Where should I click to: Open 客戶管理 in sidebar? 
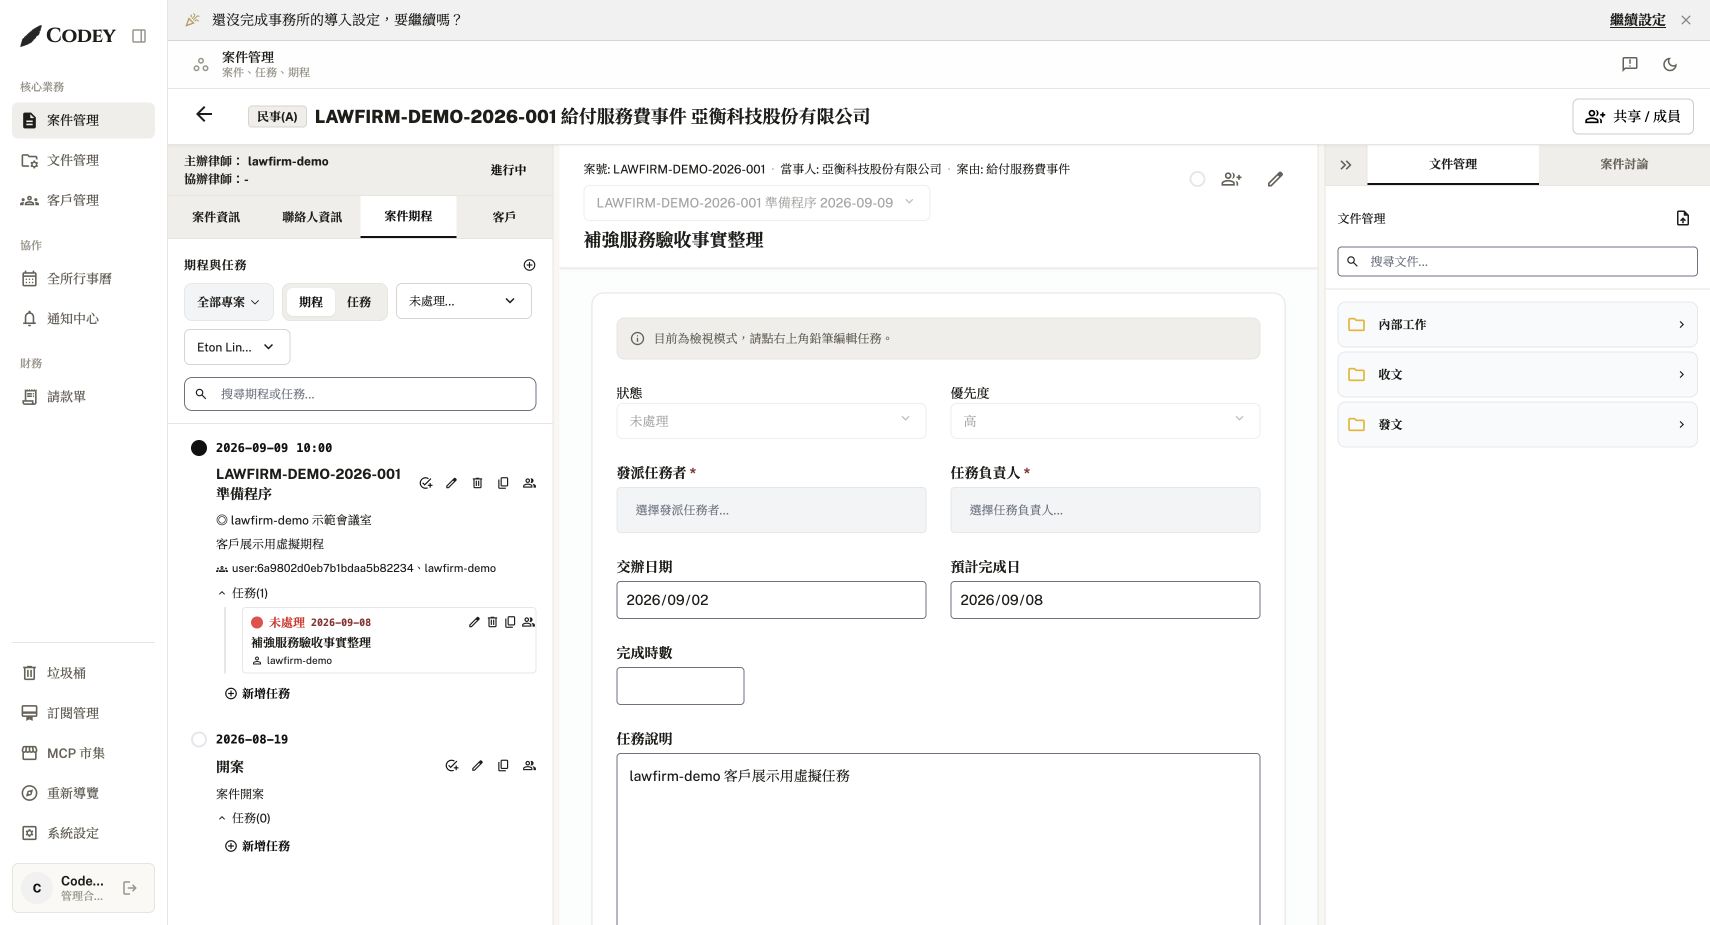[83, 200]
